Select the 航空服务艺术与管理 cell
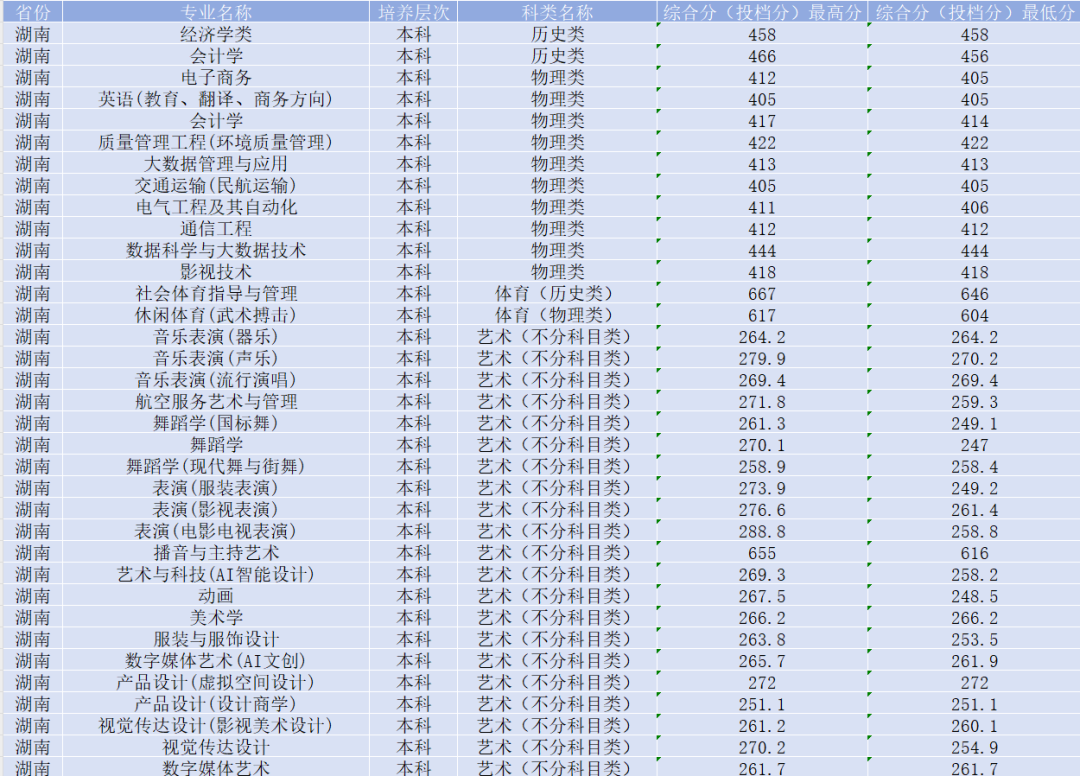 tap(216, 401)
